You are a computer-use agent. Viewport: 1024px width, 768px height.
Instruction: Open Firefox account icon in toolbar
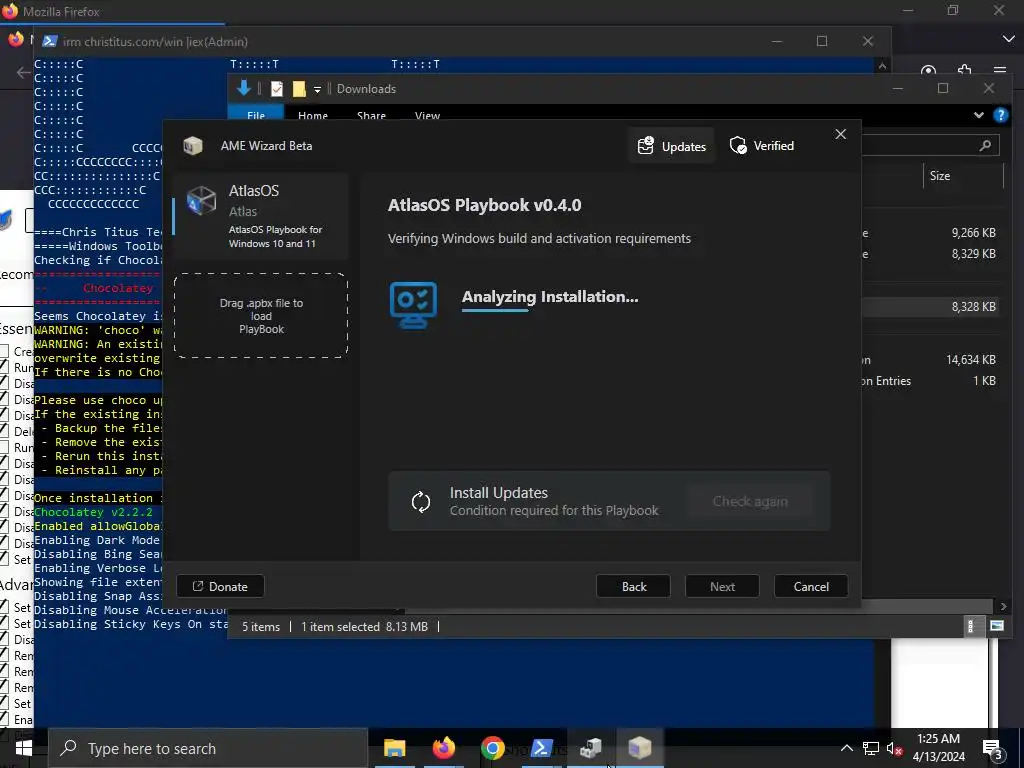click(x=928, y=71)
